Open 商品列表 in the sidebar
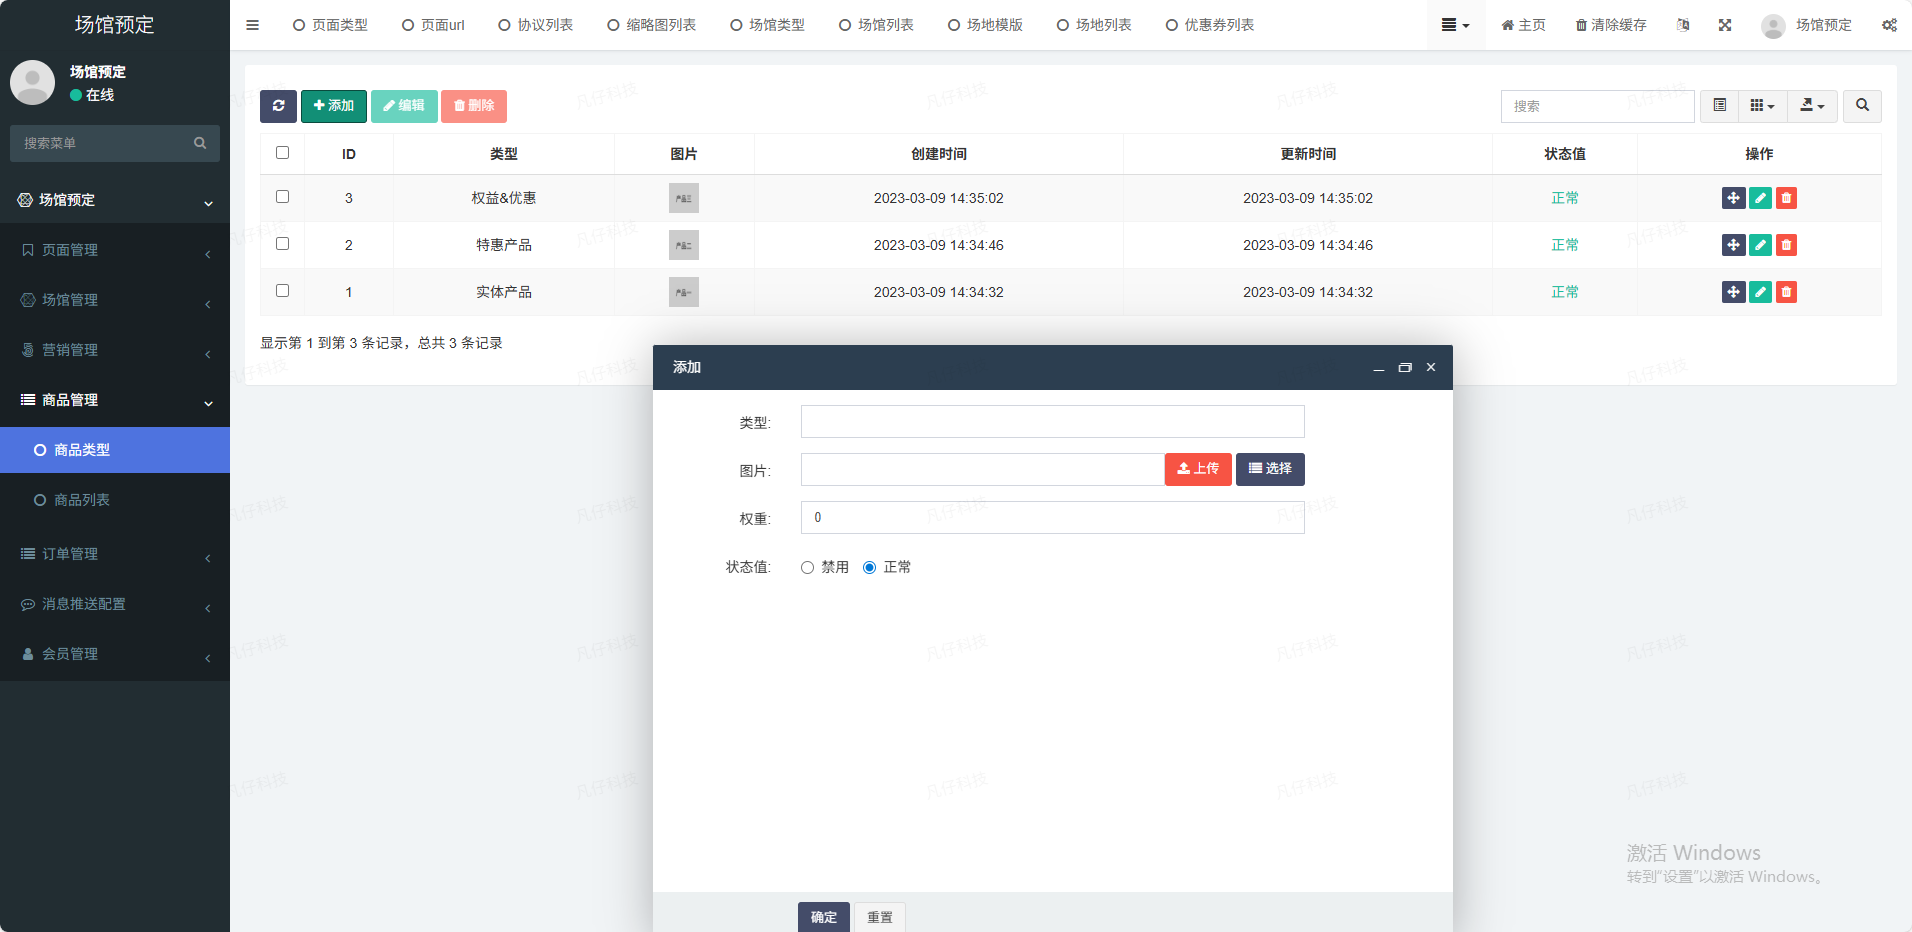 coord(82,500)
